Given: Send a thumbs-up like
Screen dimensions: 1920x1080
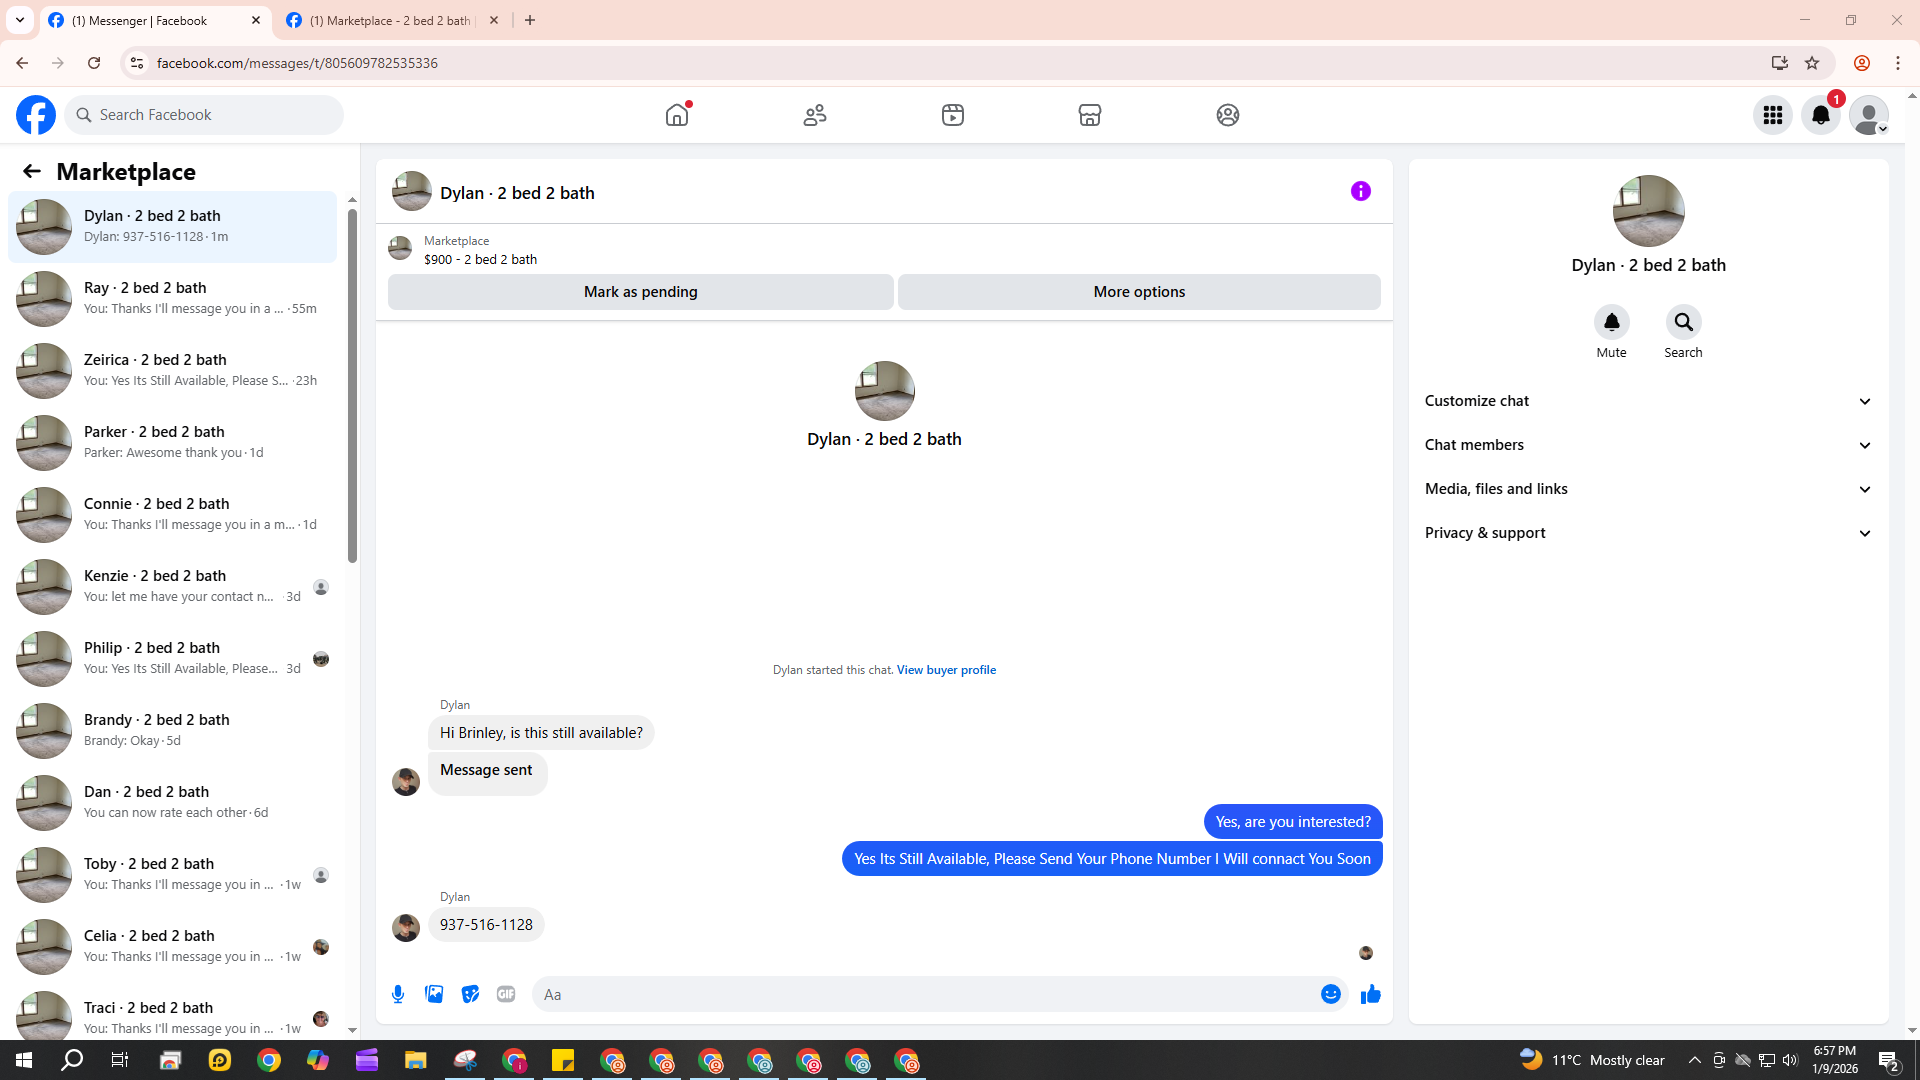Looking at the screenshot, I should [x=1370, y=994].
